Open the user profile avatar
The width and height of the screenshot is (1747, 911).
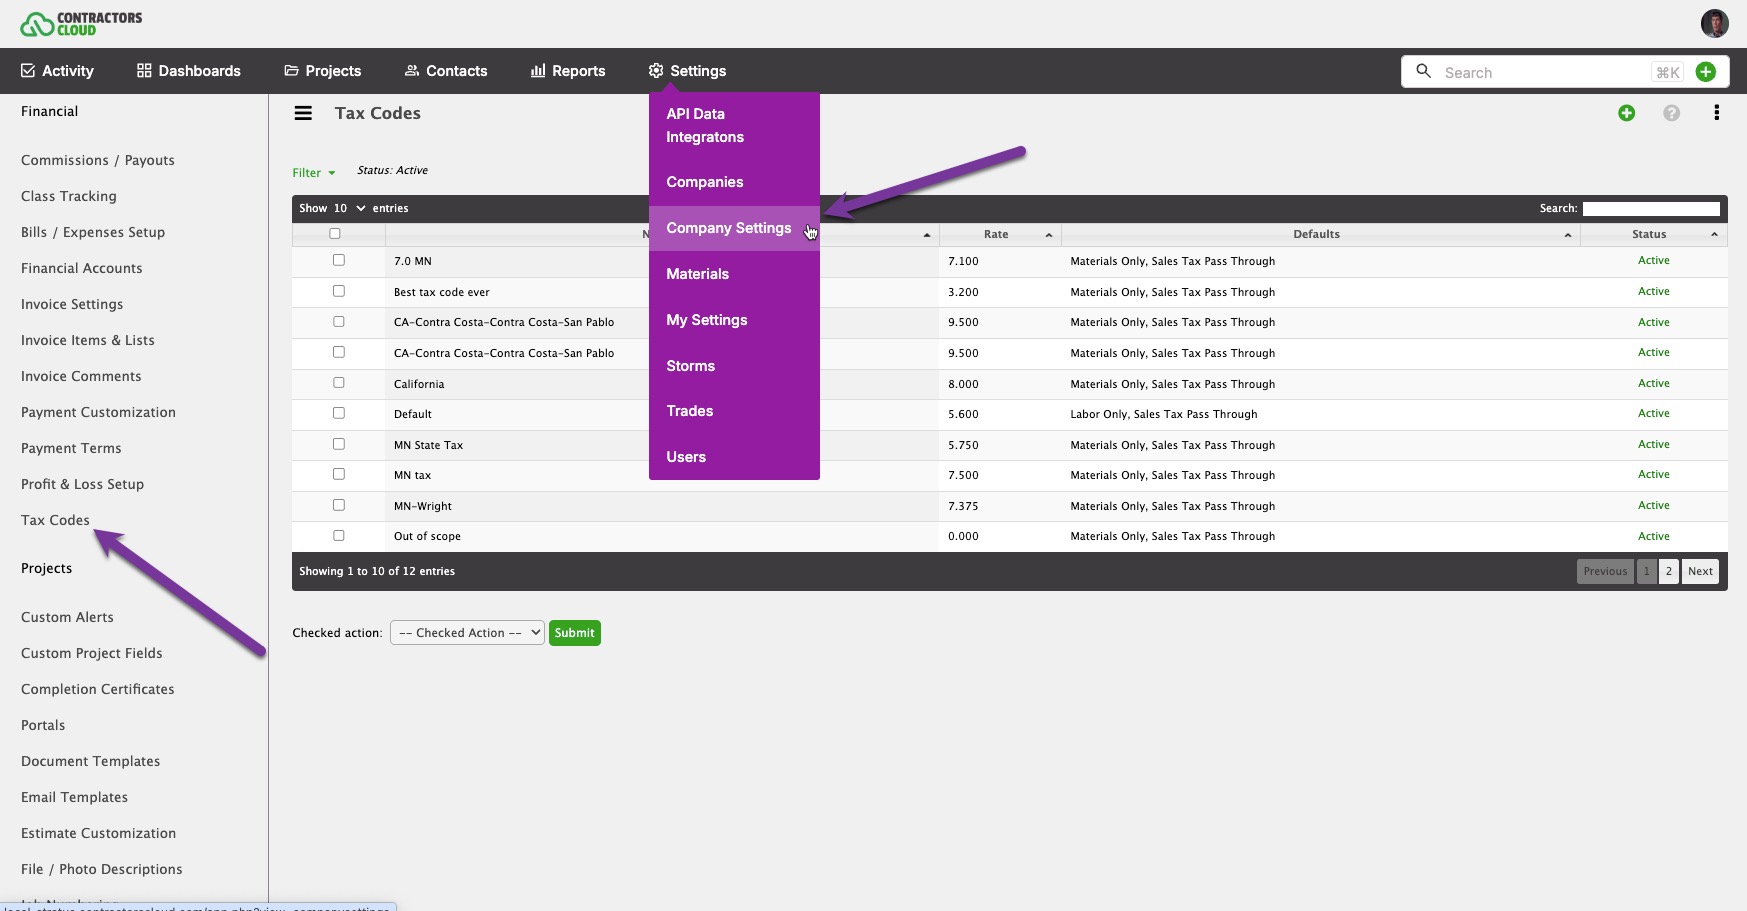pyautogui.click(x=1714, y=23)
